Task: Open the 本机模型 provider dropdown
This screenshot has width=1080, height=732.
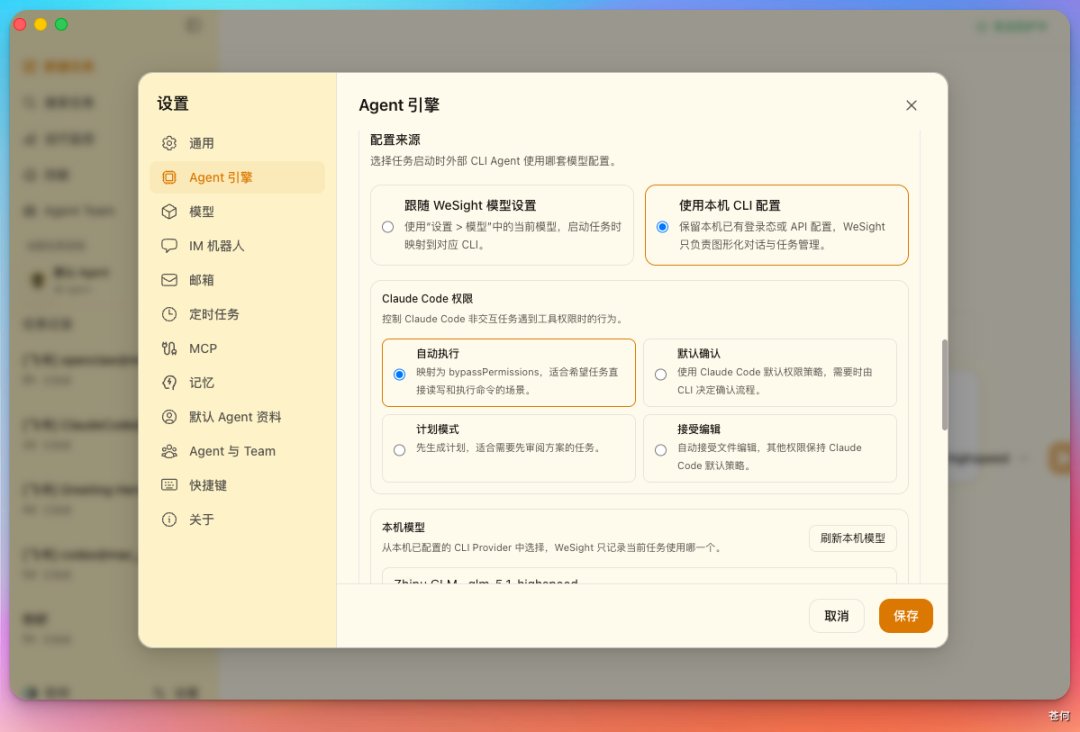Action: point(639,576)
